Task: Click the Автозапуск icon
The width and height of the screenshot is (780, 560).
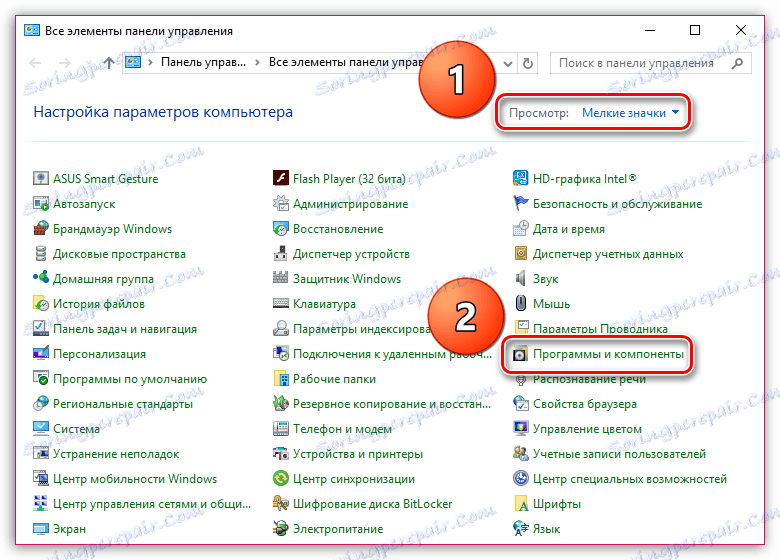Action: click(x=41, y=203)
